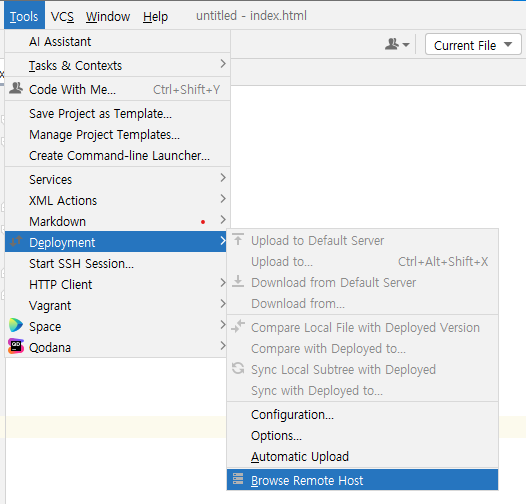
Task: Select Compare Local File with Deployed Version
Action: click(x=362, y=327)
